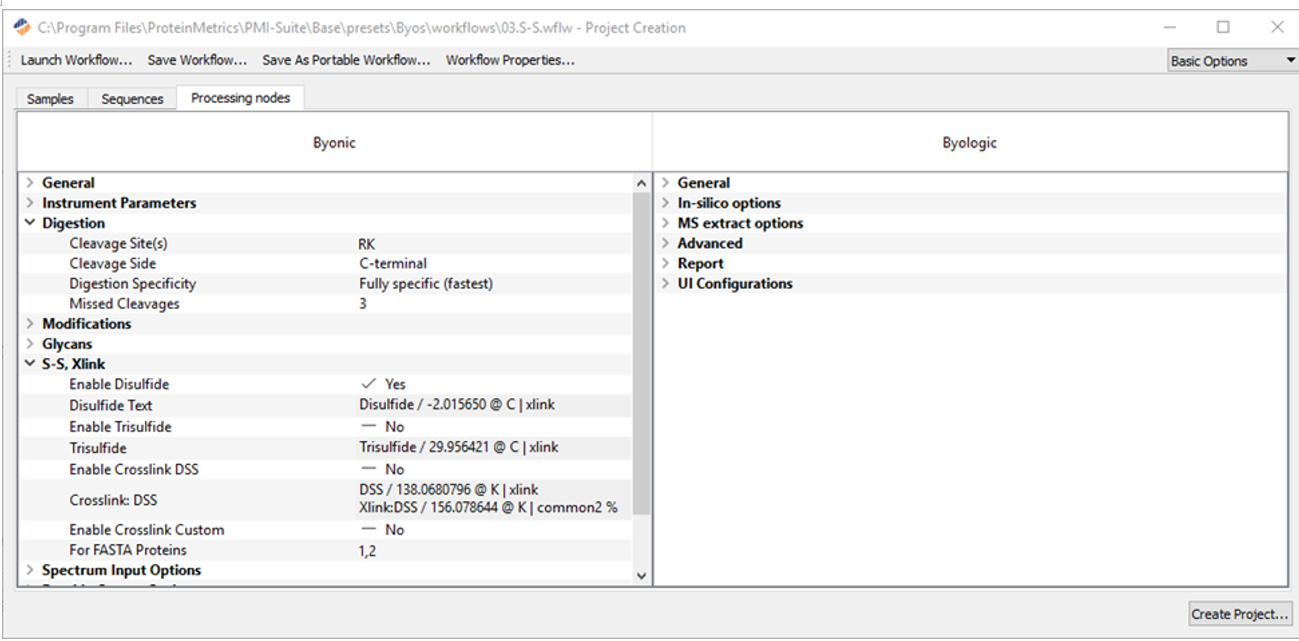Click the Byologic column header
This screenshot has width=1299, height=641.
coord(969,143)
